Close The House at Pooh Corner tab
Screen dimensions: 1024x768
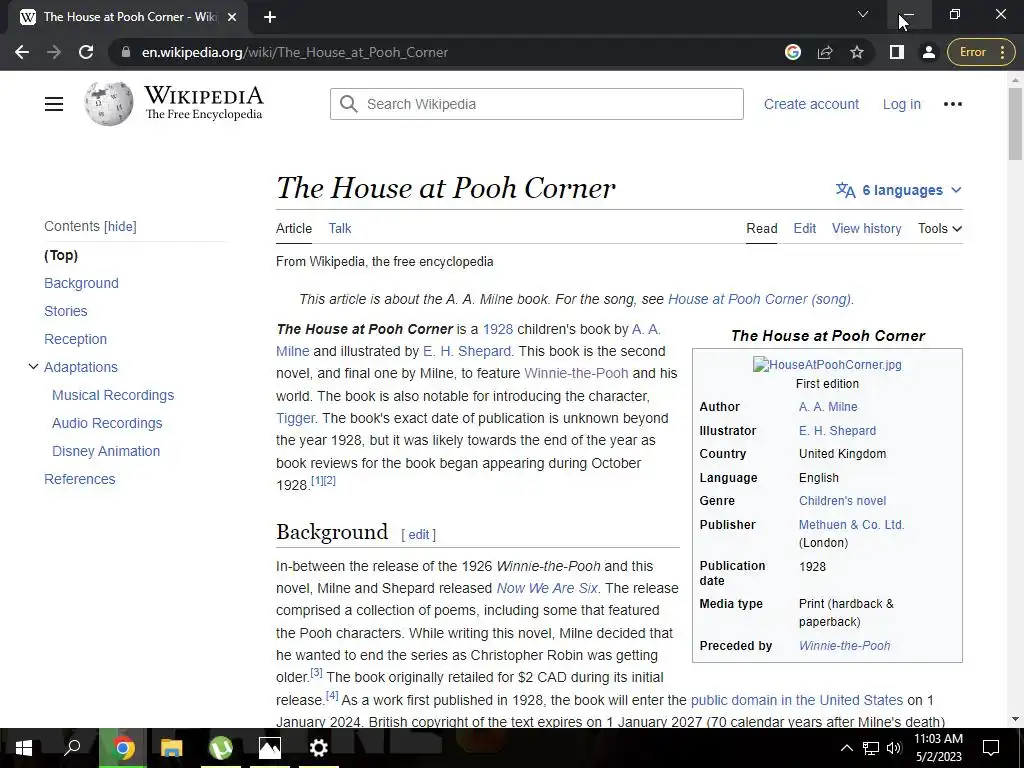coord(232,17)
